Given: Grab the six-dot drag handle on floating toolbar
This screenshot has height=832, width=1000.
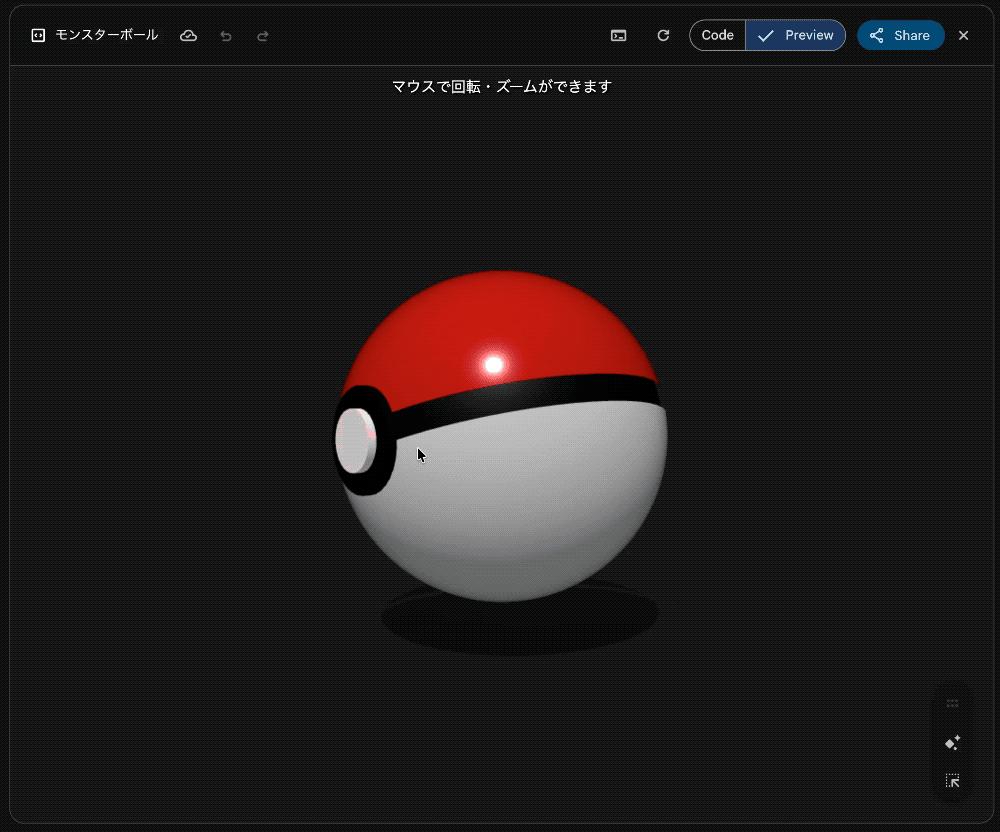Looking at the screenshot, I should pyautogui.click(x=952, y=704).
